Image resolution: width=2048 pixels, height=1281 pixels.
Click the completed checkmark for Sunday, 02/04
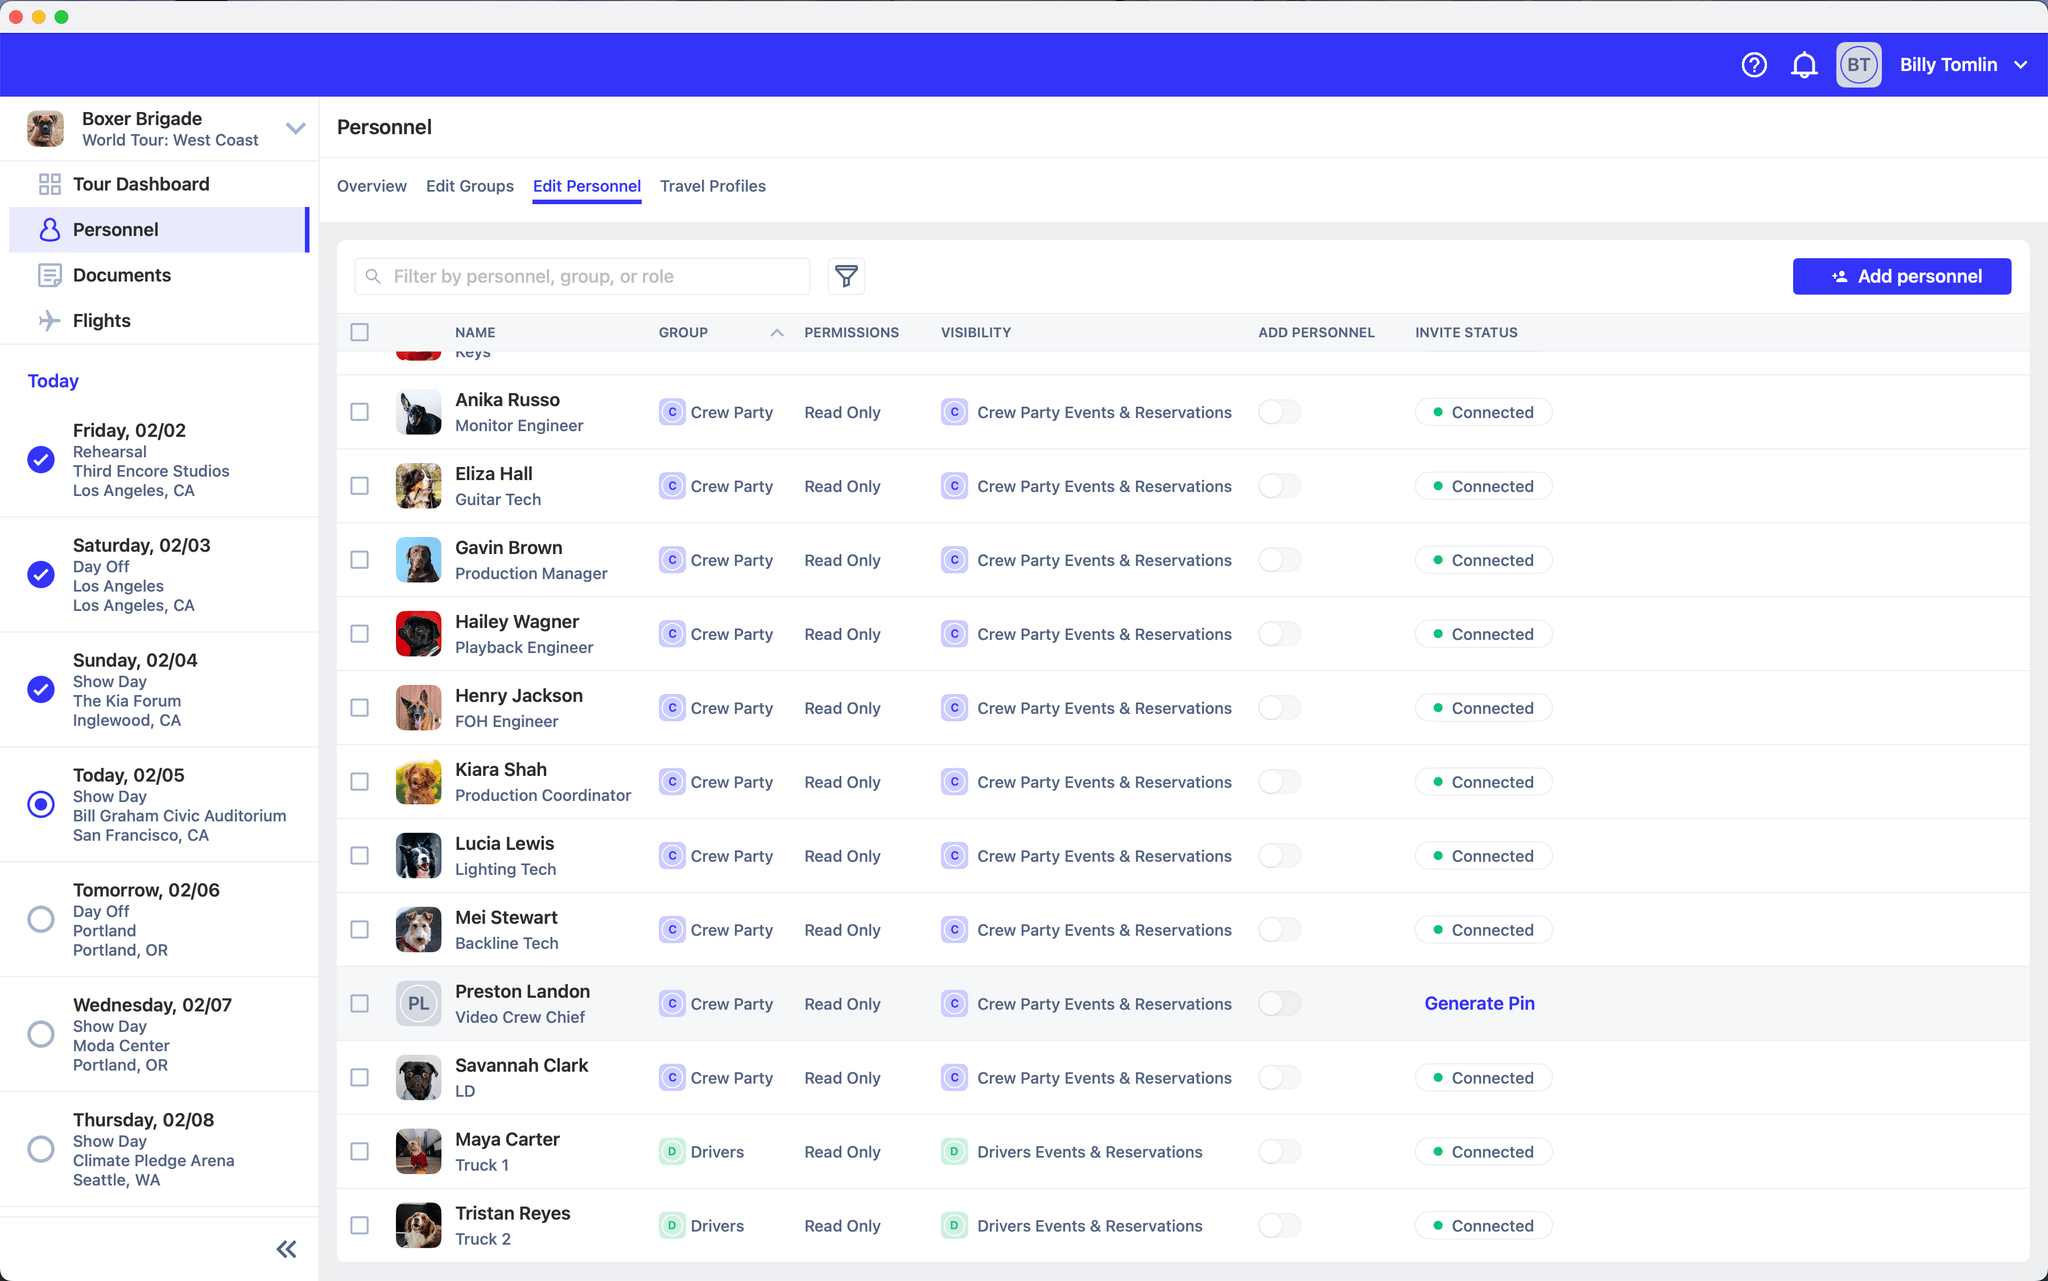tap(41, 690)
